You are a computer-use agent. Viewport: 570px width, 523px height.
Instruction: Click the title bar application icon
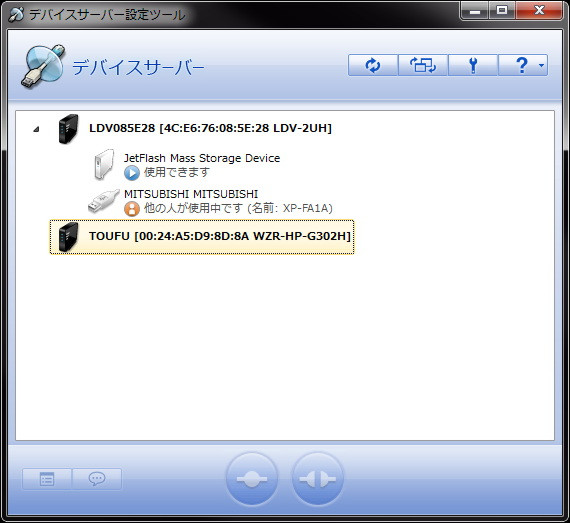tap(16, 15)
